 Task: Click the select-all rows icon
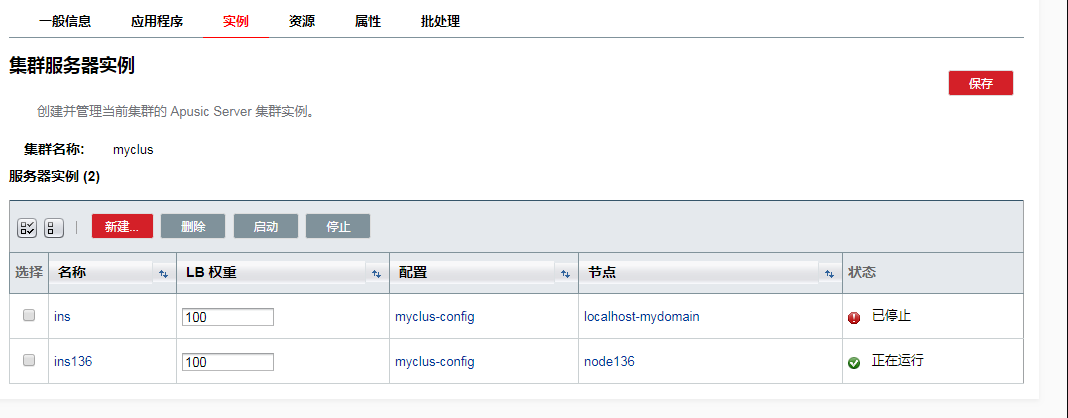[x=27, y=228]
